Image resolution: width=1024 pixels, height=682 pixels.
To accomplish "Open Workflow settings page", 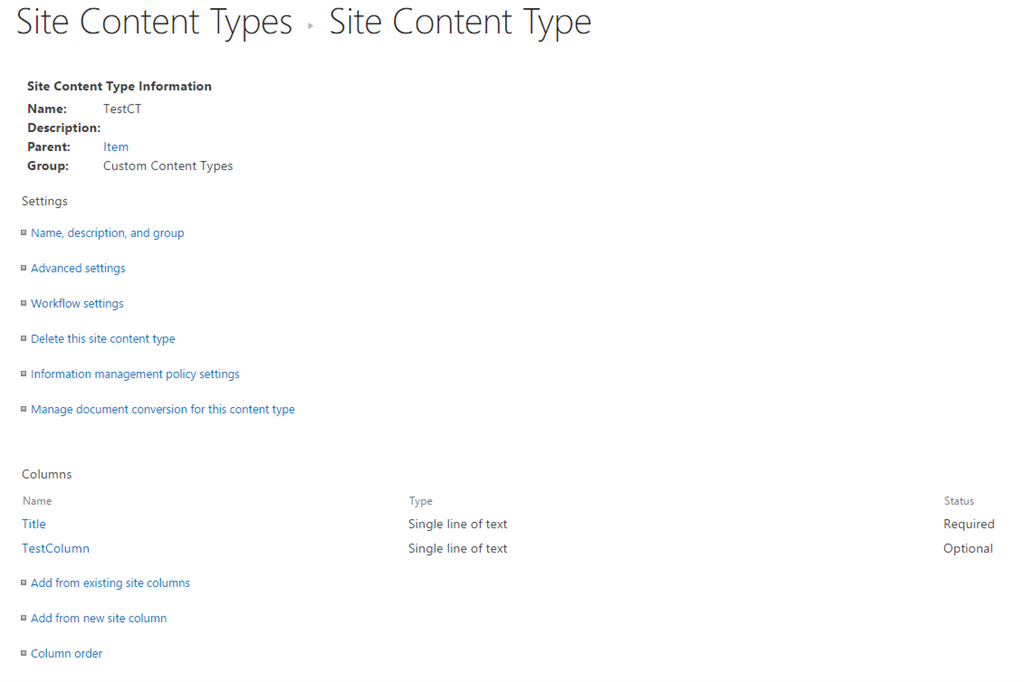I will coord(77,303).
